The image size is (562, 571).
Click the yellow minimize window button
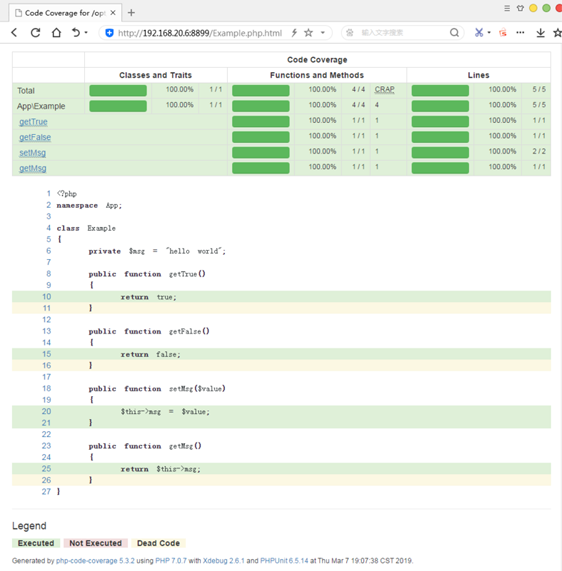point(533,8)
